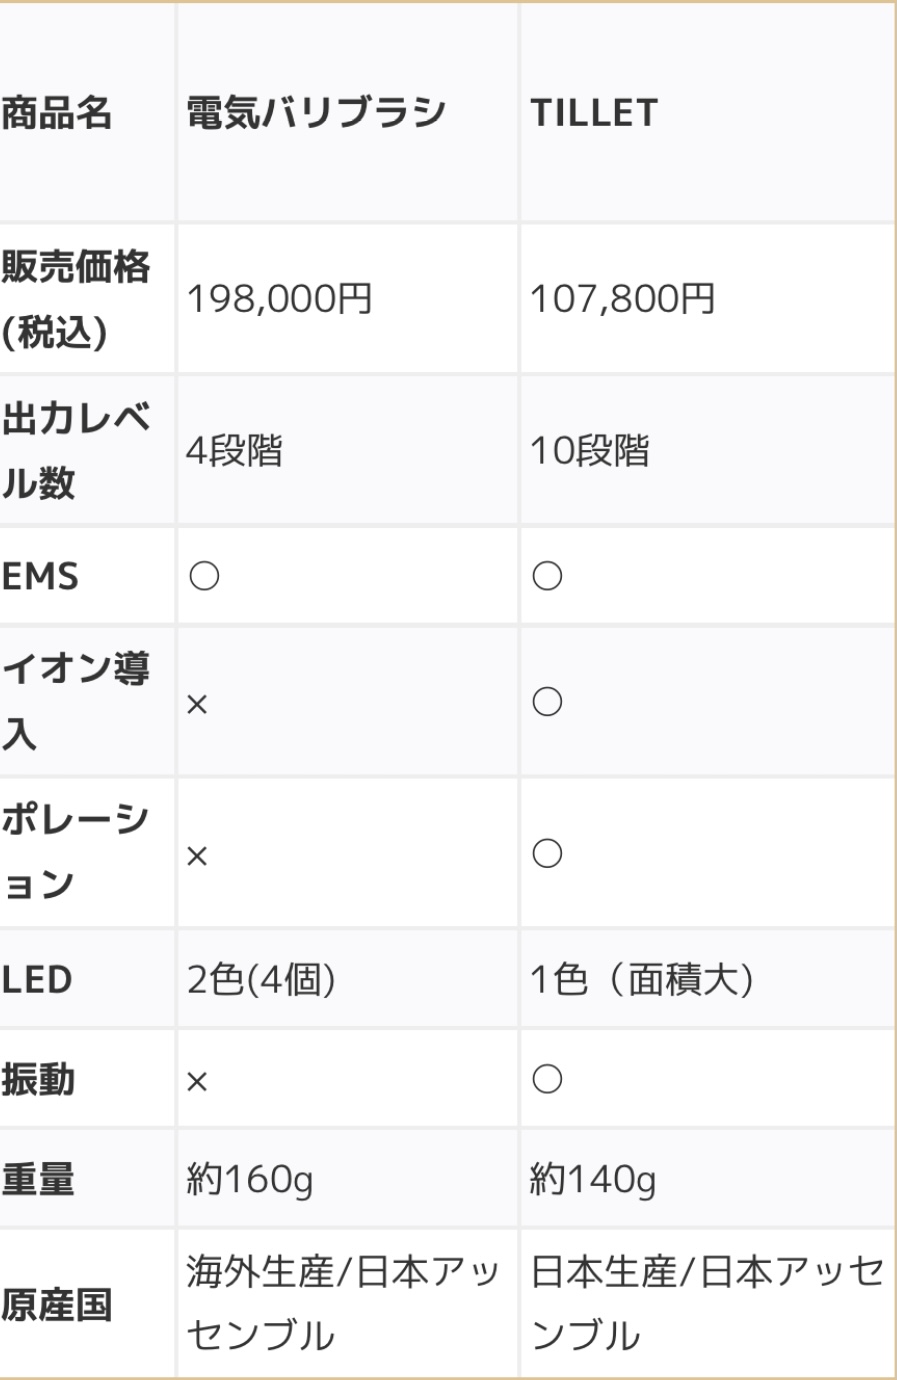Select the 198,000円 price cell
This screenshot has width=897, height=1380.
tap(280, 299)
